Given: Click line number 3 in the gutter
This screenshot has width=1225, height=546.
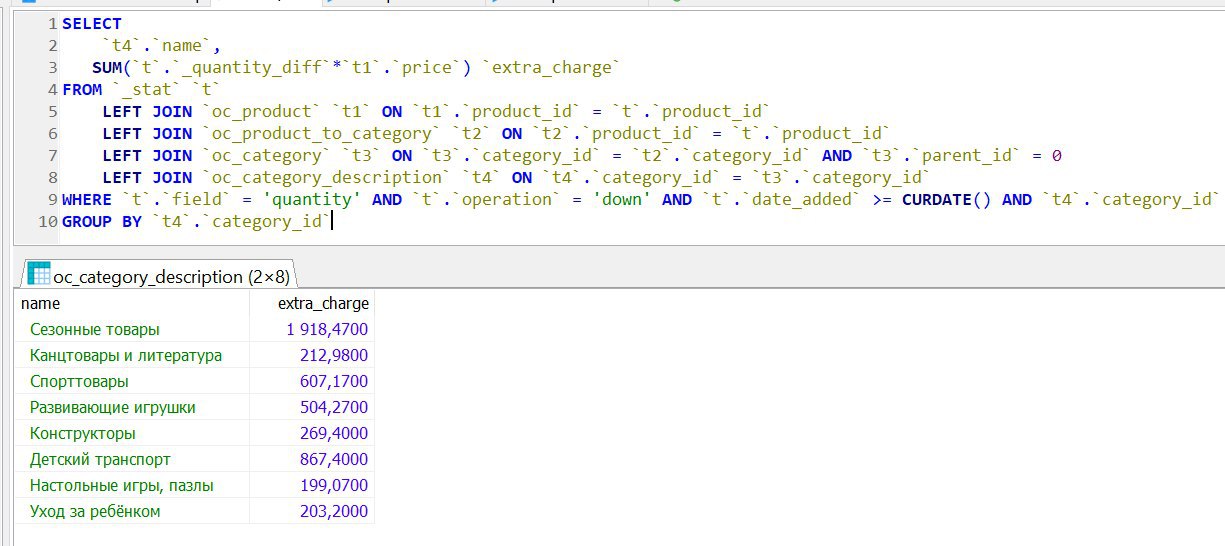Looking at the screenshot, I should 52,67.
